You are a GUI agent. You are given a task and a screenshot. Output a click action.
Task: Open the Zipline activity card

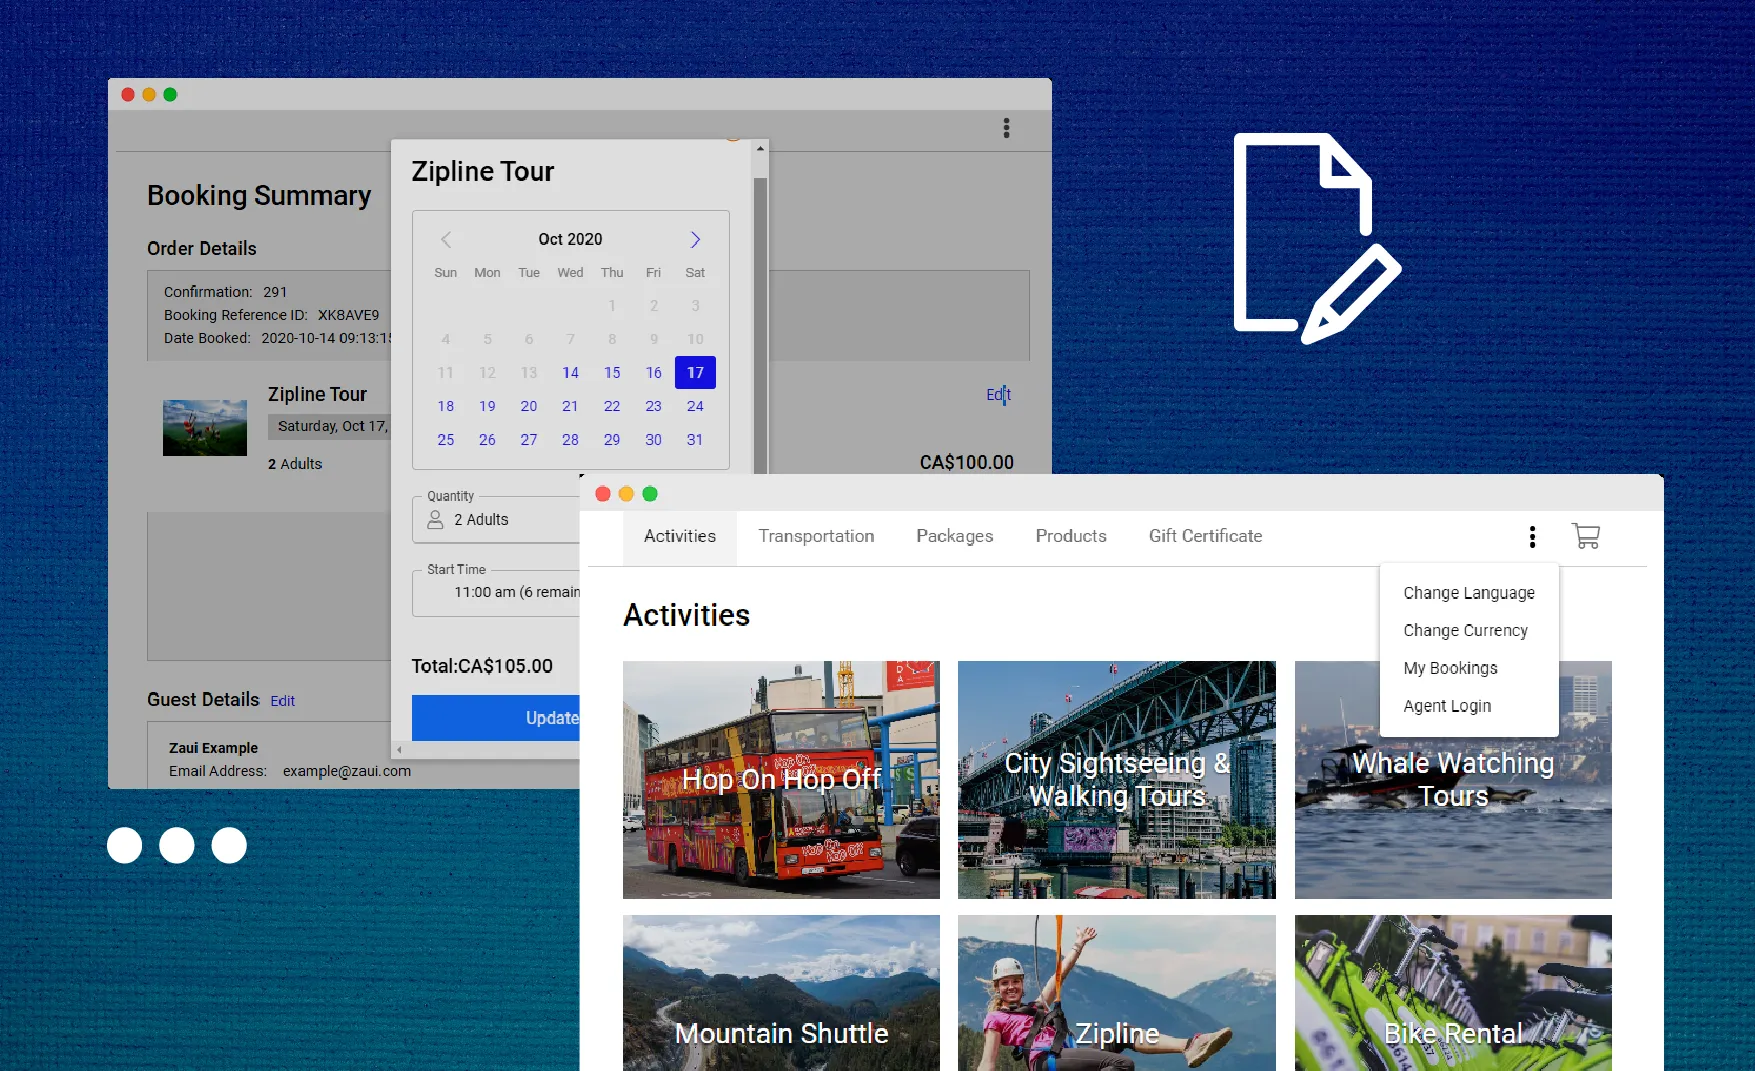1117,993
